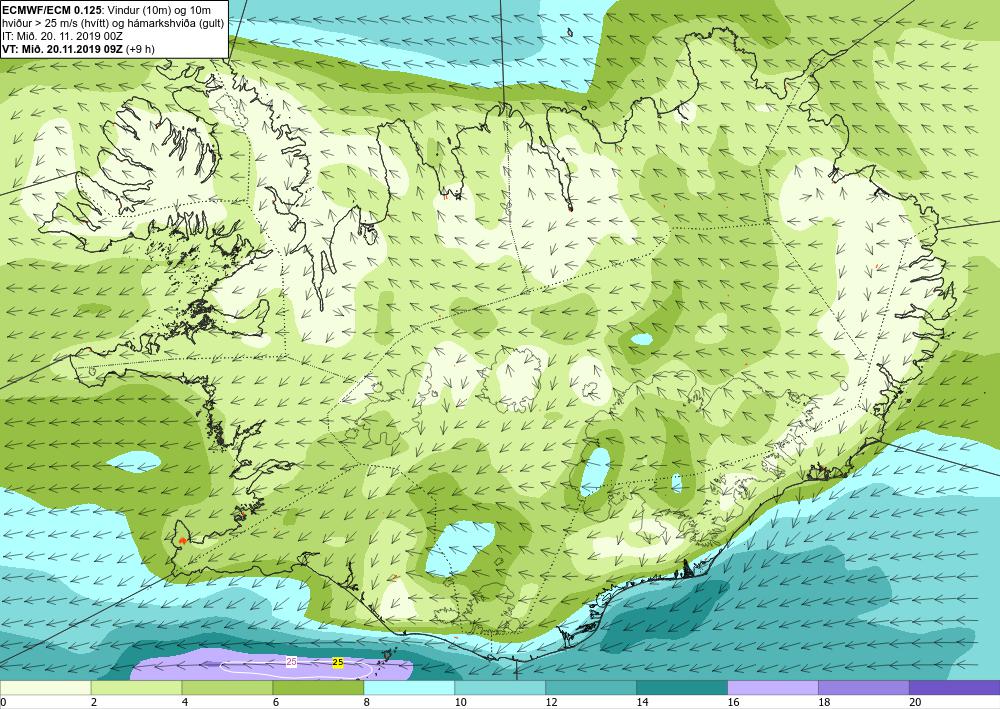Click the 'IT: Mið. 20. 11. 2019 00Z' line
This screenshot has height=709, width=1000.
tap(62, 36)
